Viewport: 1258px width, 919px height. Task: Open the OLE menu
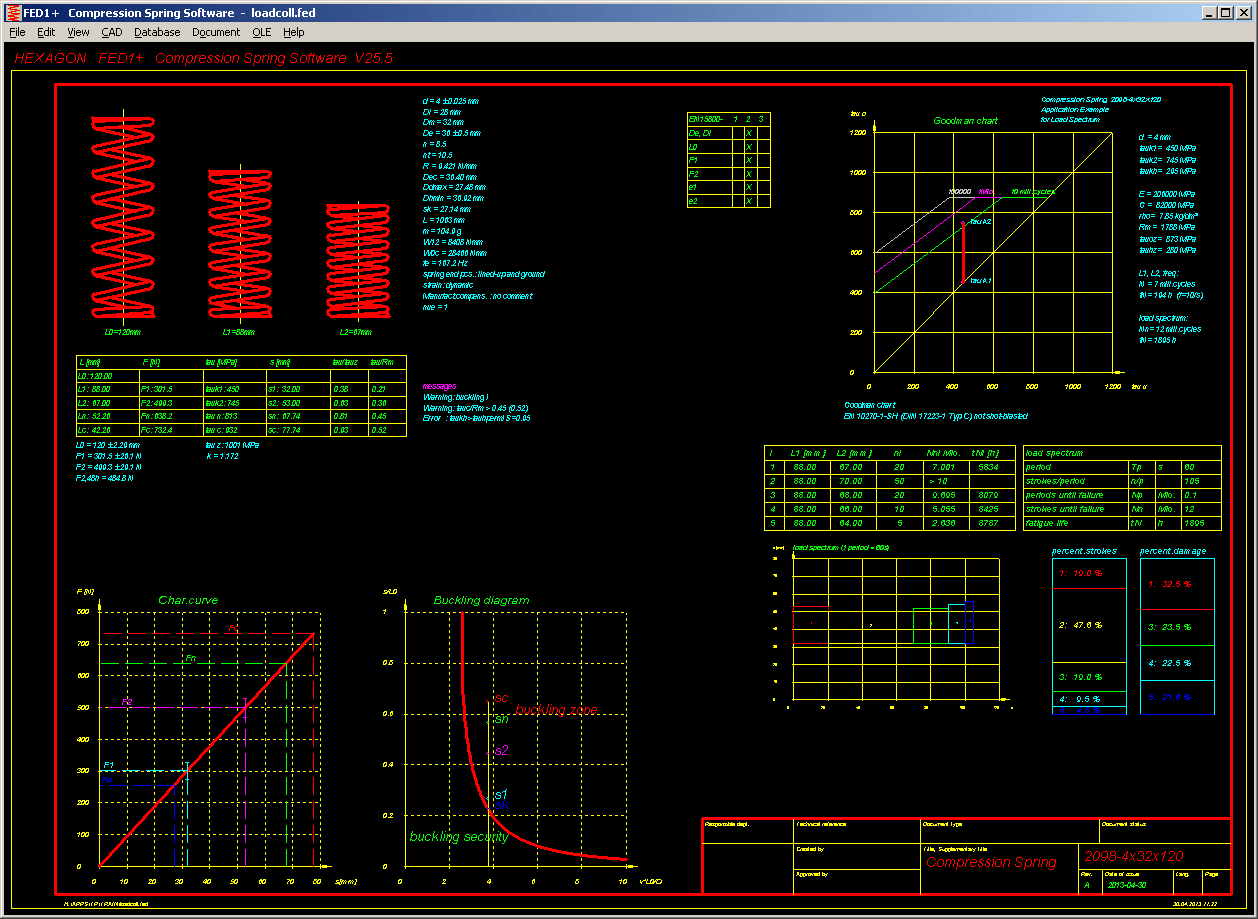(x=262, y=32)
